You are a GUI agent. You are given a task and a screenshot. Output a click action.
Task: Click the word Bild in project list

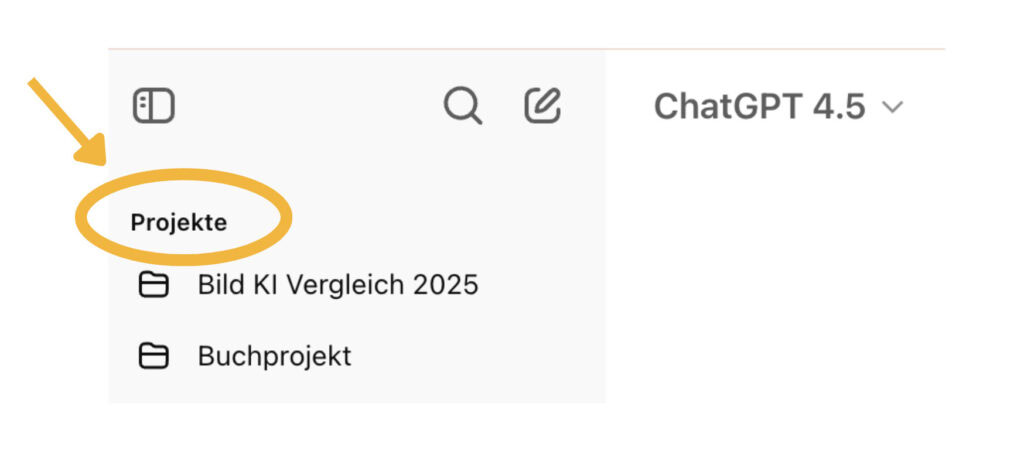point(219,286)
